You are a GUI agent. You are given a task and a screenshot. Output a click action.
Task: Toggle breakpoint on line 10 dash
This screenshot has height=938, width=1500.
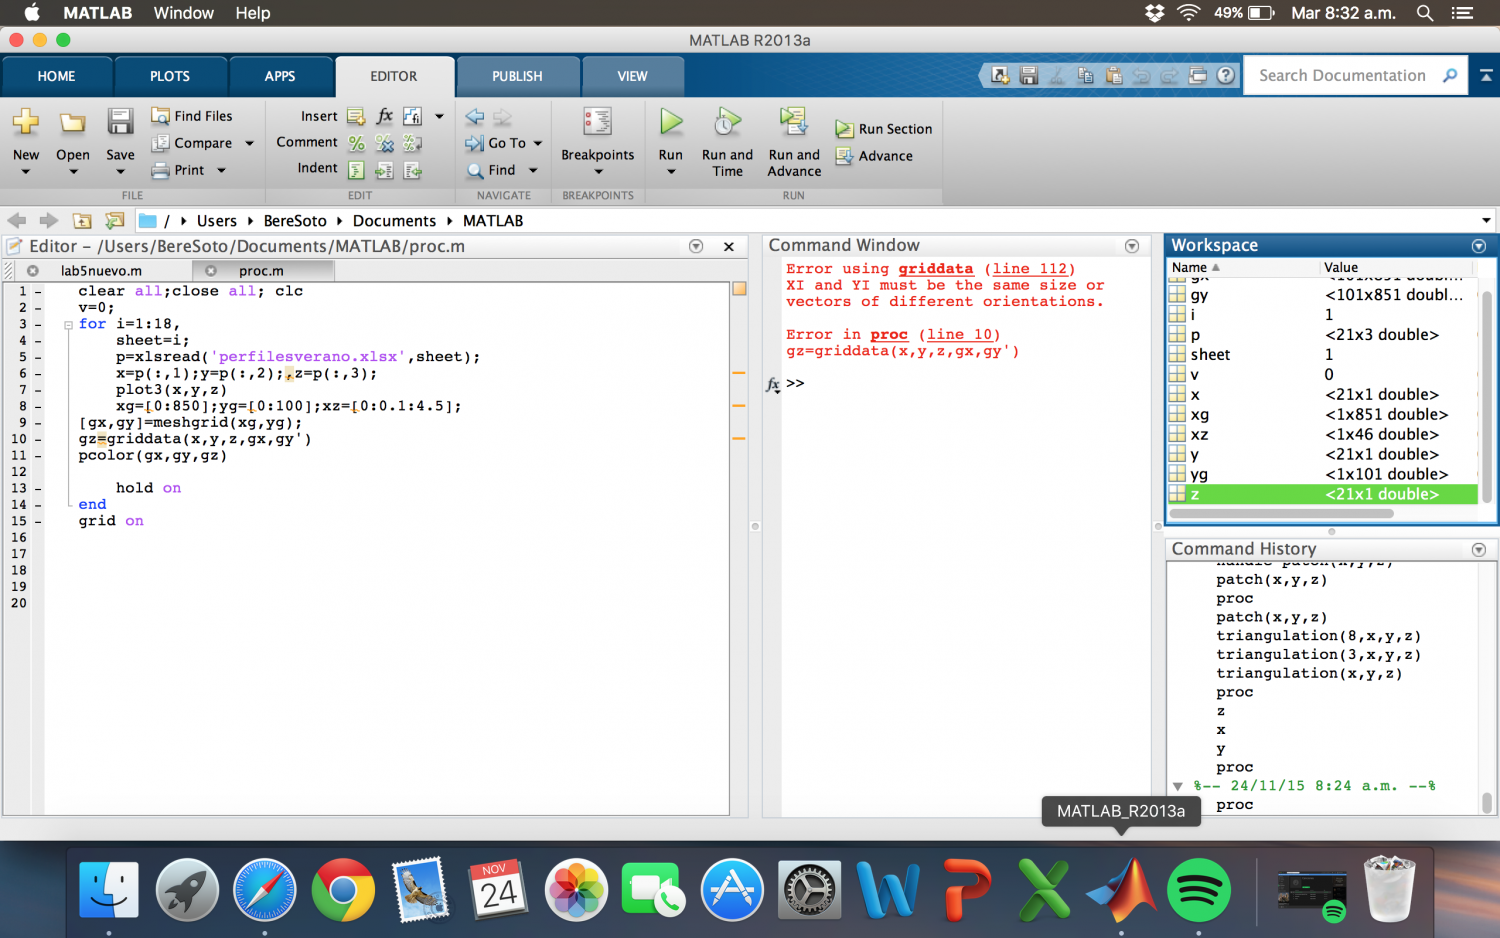click(x=38, y=439)
